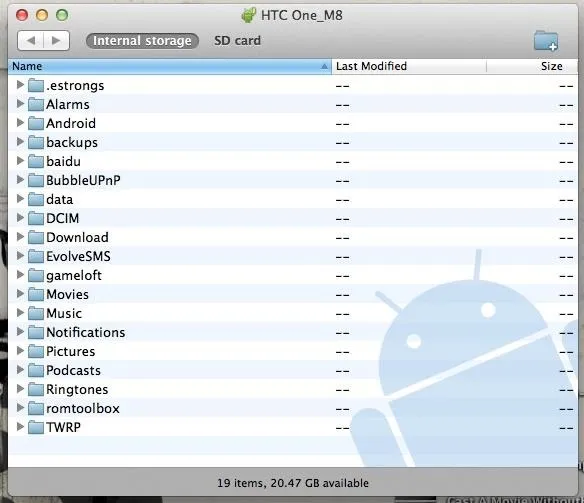The height and width of the screenshot is (503, 584).
Task: Select the backups folder name
Action: (72, 142)
